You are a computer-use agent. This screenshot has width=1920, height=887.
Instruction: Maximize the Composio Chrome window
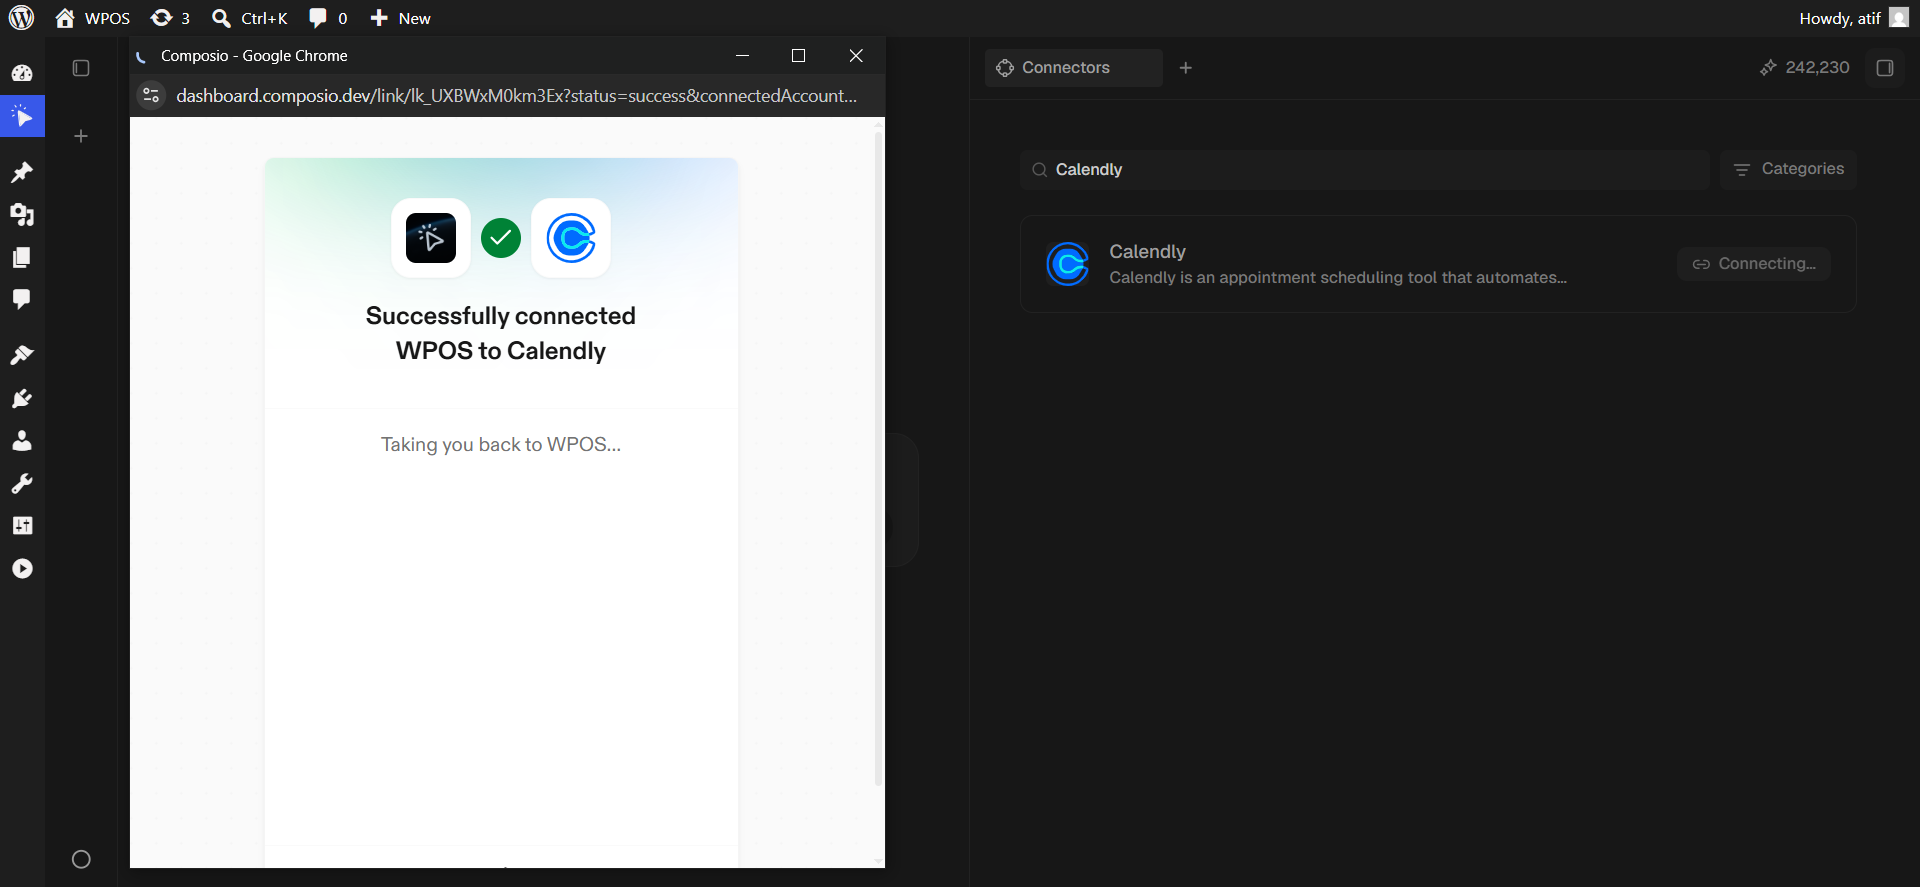pos(798,56)
